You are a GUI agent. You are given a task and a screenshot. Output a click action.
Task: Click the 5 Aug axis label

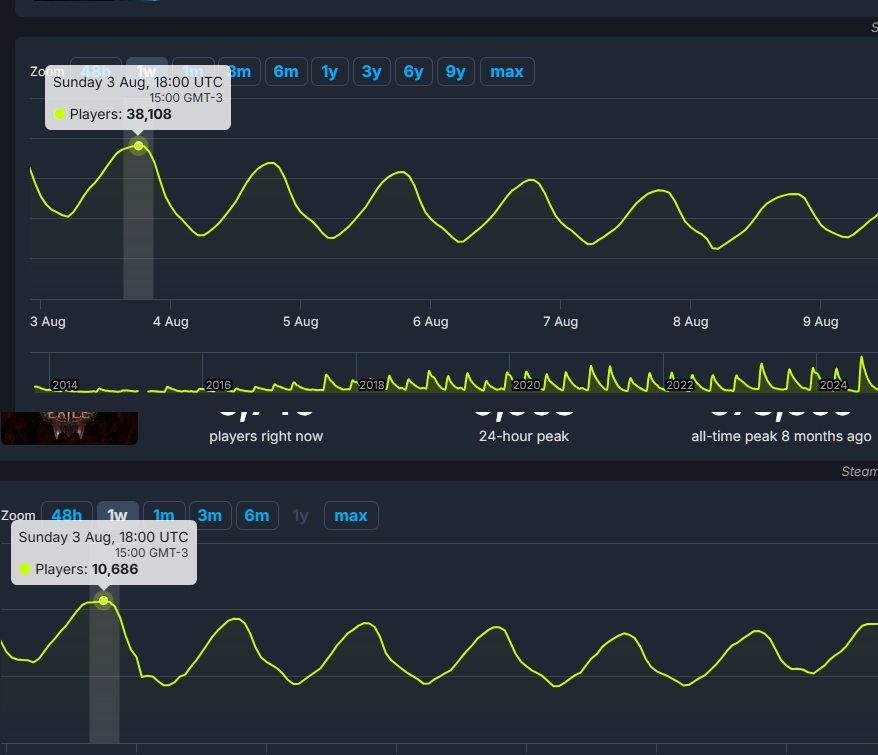(301, 321)
